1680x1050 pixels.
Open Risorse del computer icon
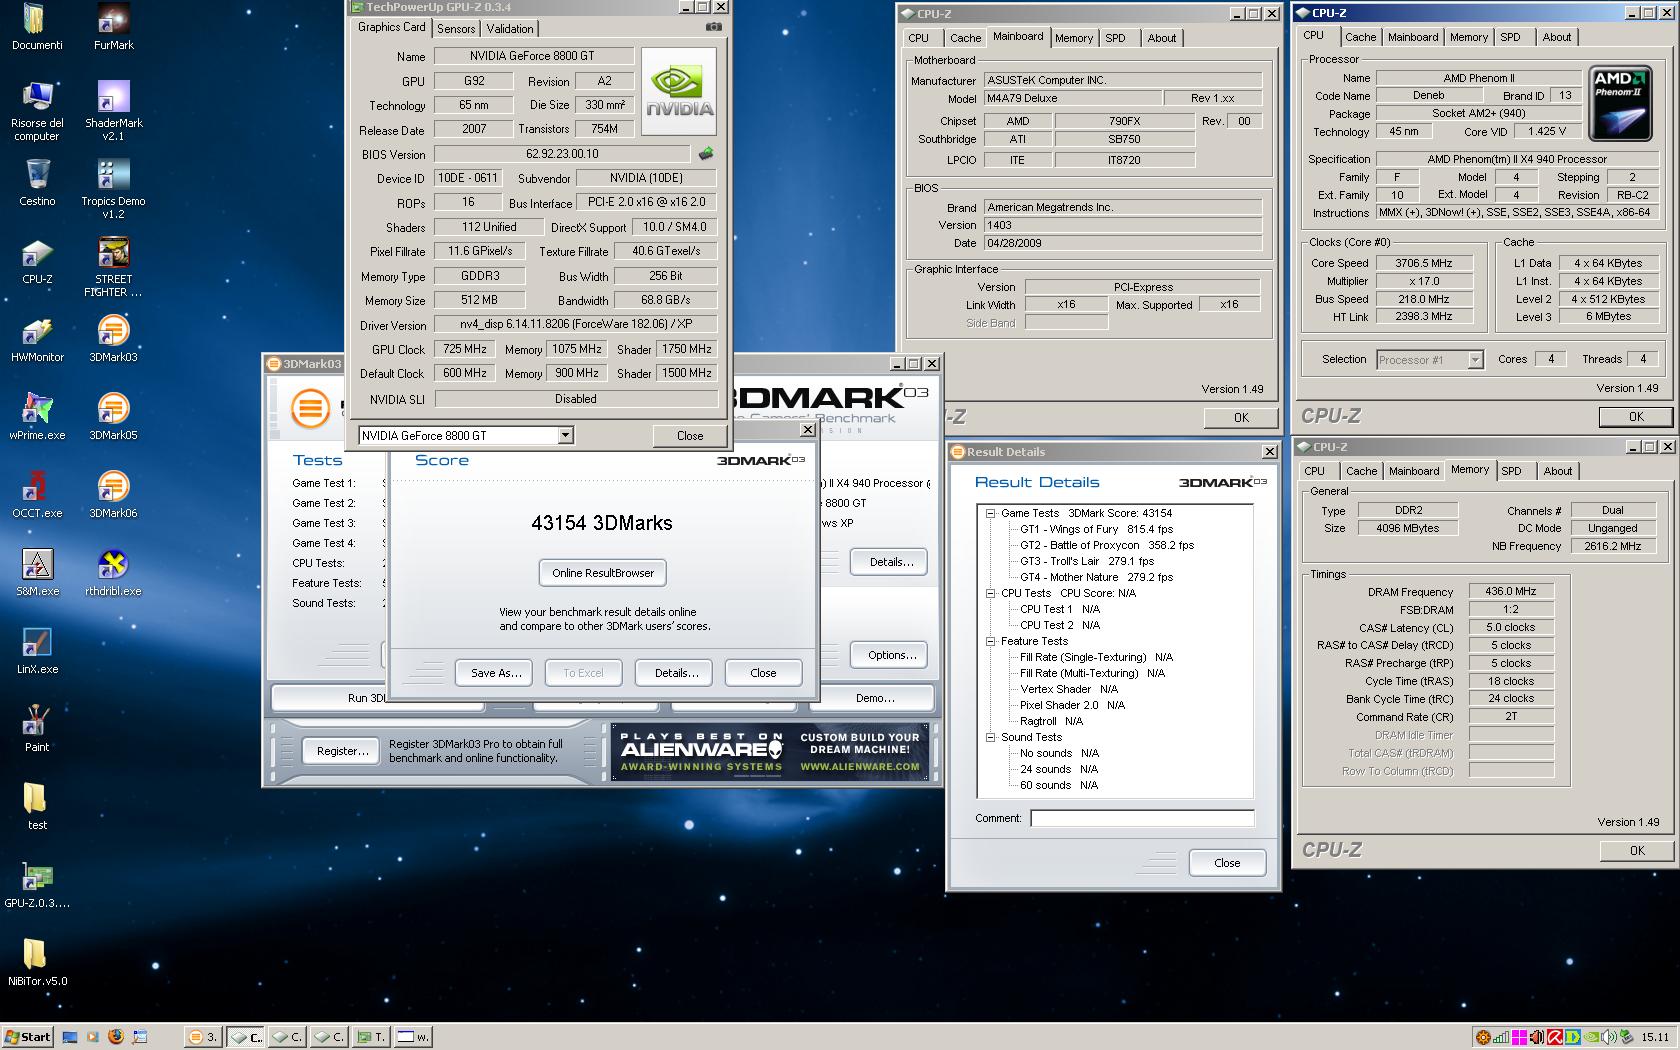coord(37,112)
